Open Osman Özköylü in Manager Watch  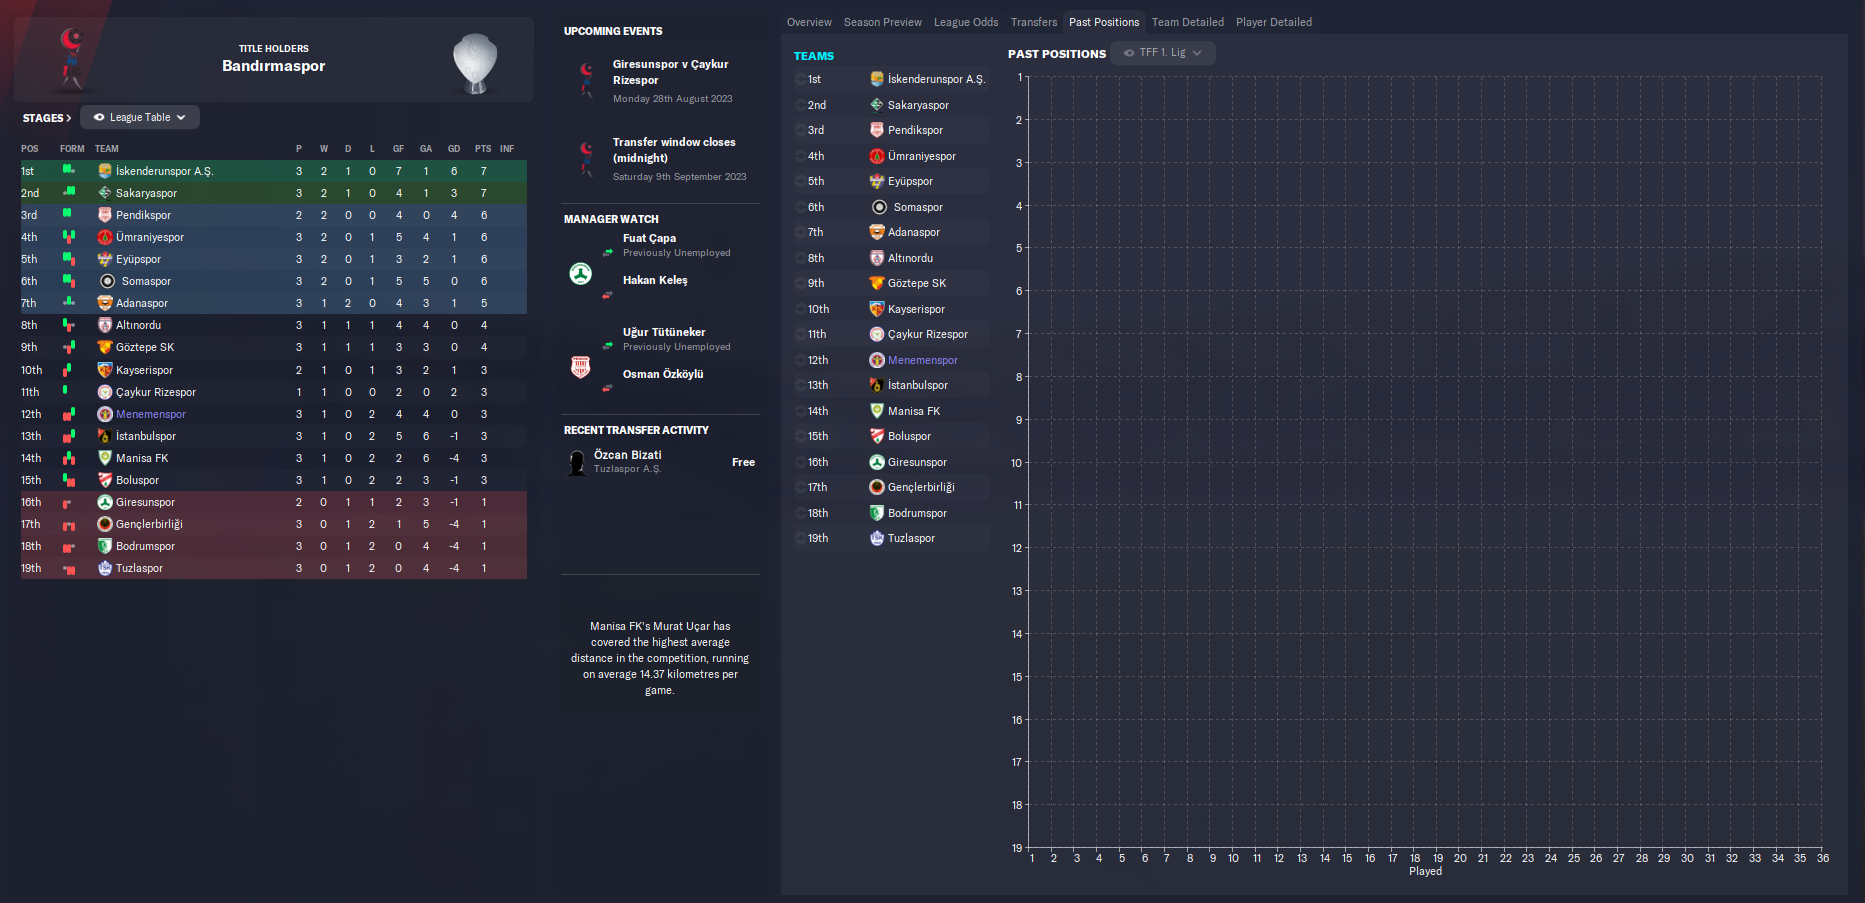point(663,374)
